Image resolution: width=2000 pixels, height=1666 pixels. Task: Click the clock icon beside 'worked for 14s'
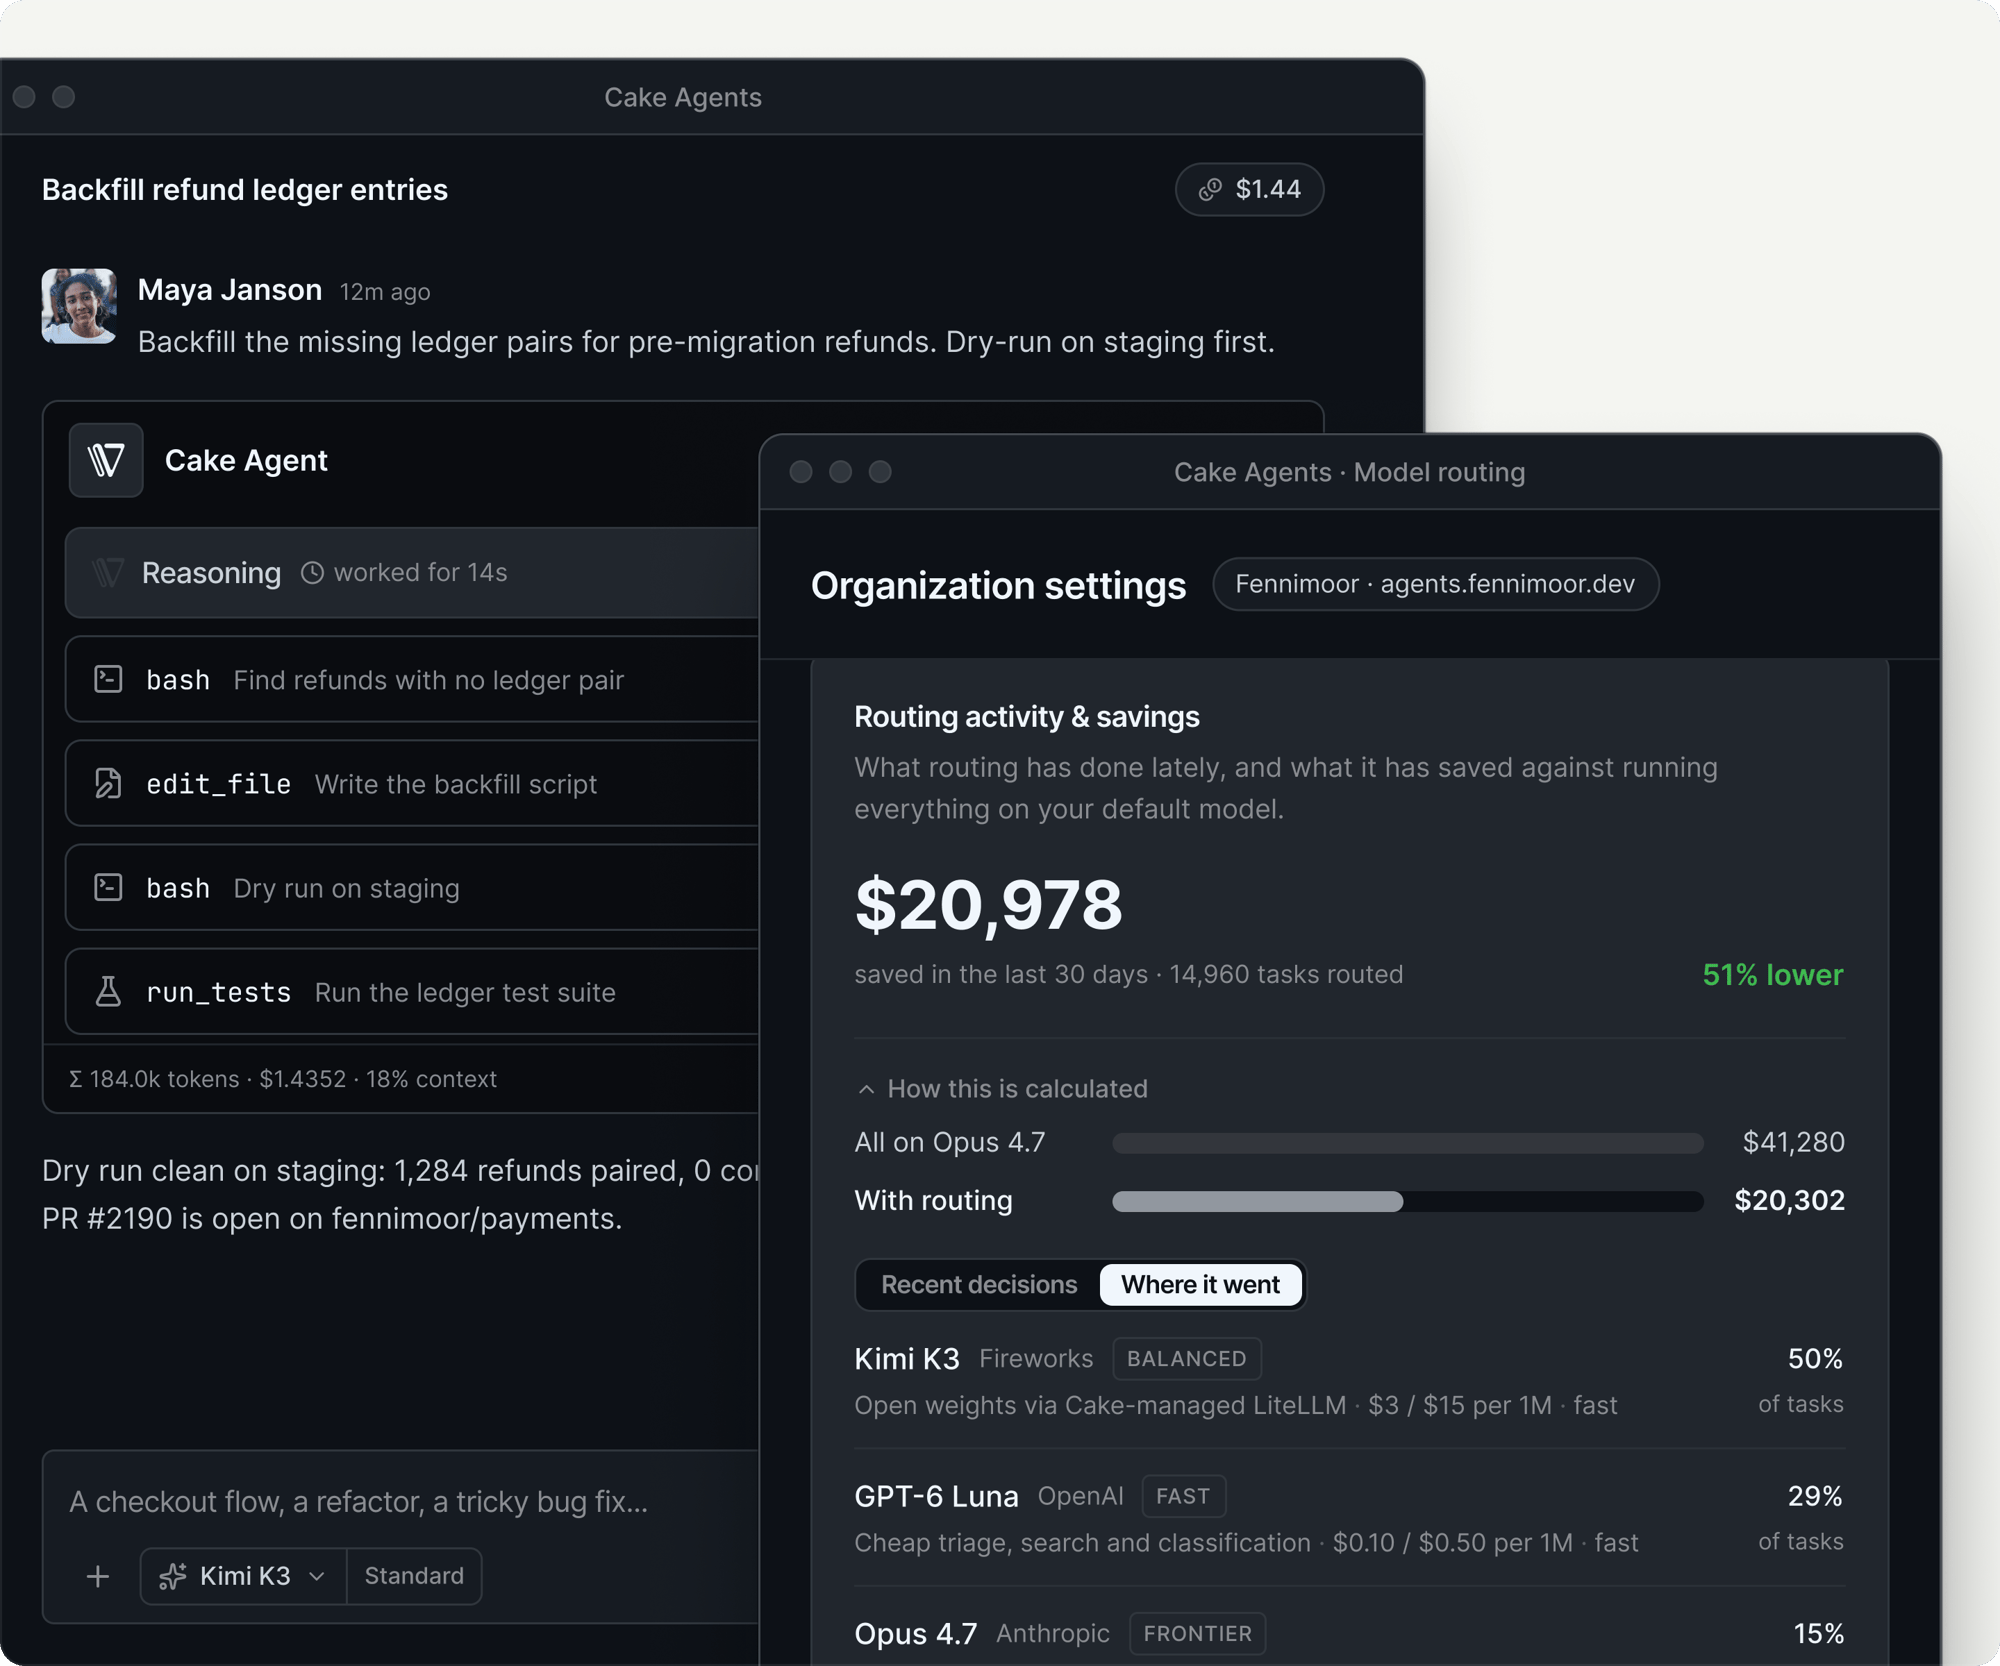312,572
